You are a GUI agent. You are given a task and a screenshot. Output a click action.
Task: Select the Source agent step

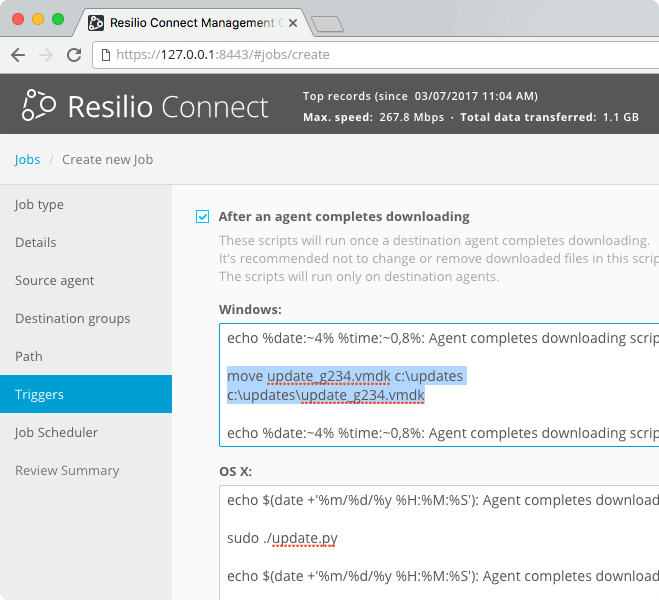[x=86, y=280]
